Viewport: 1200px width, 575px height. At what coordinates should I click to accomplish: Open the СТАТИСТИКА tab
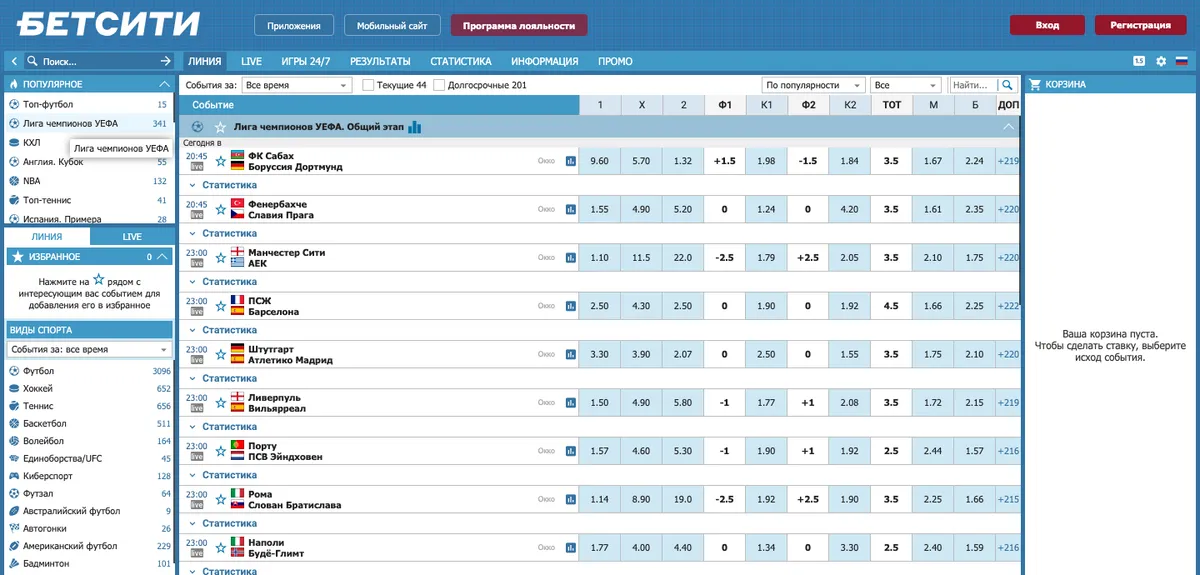click(461, 61)
